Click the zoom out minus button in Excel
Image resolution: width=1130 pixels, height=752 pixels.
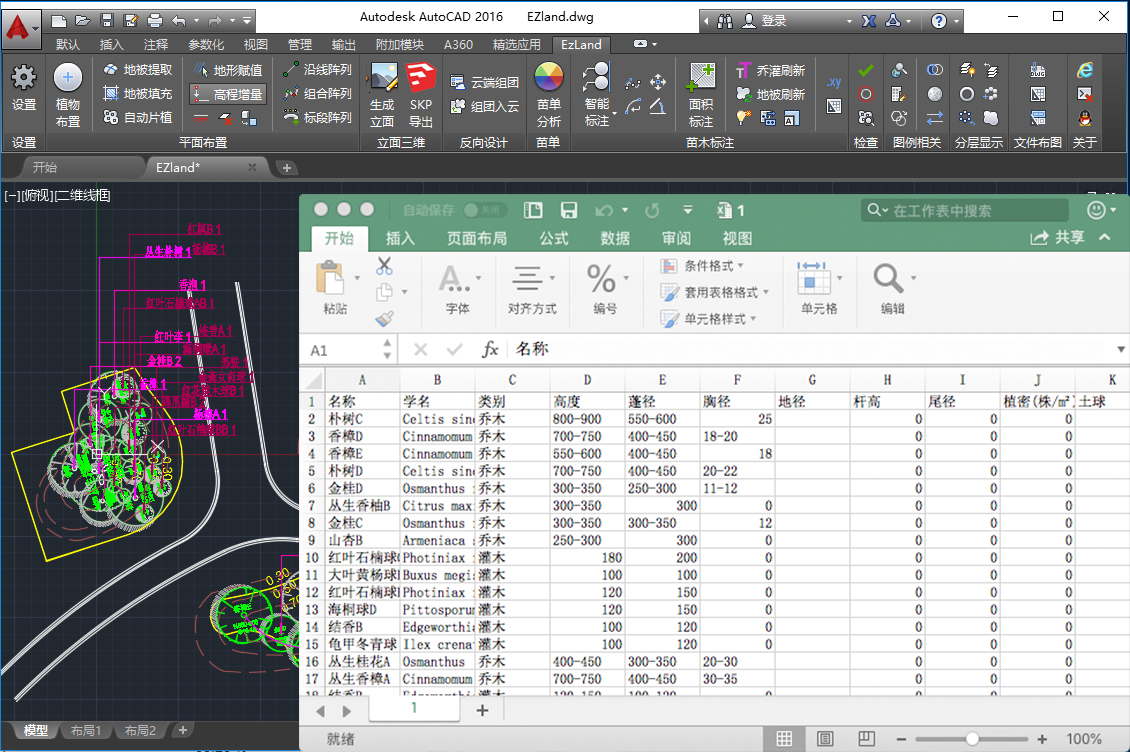(x=901, y=739)
